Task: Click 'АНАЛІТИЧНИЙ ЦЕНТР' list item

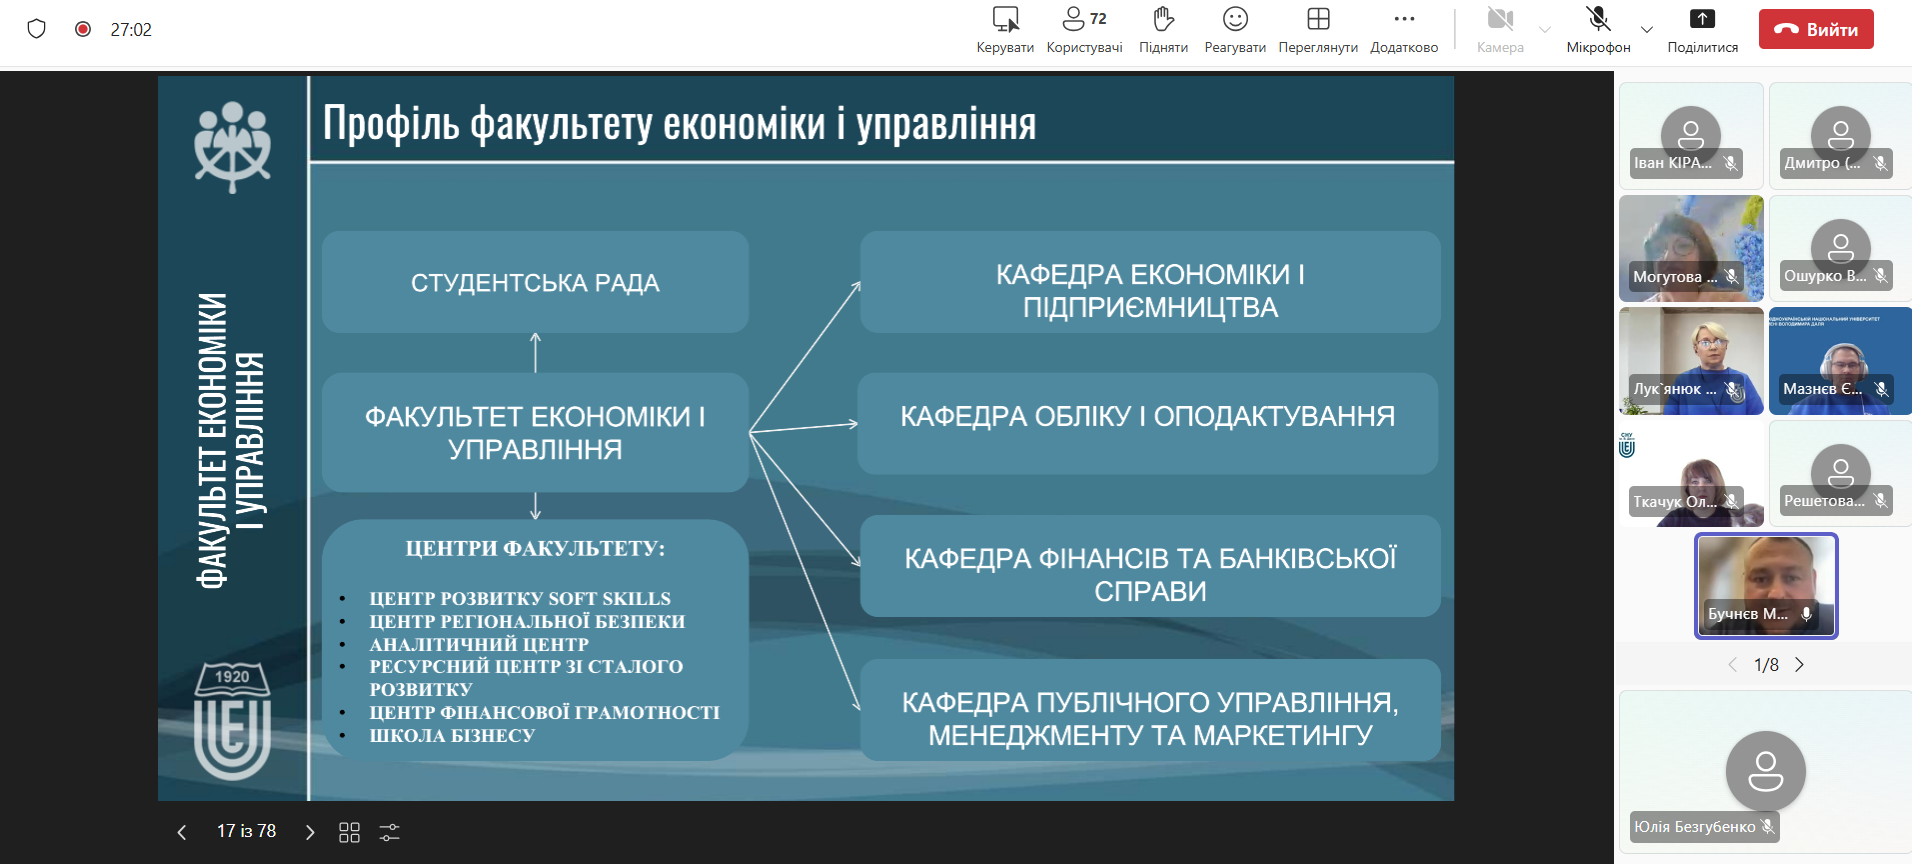Action: tap(479, 644)
